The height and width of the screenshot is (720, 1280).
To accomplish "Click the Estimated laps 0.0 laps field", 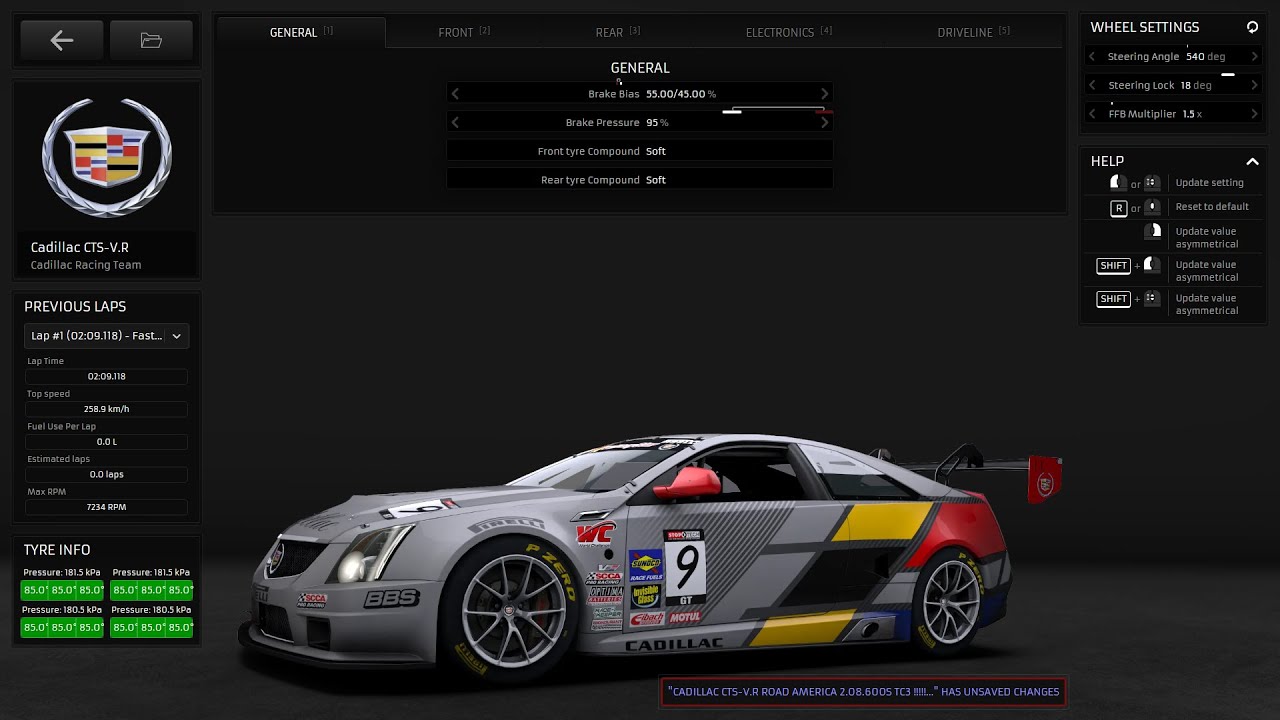I will (107, 474).
